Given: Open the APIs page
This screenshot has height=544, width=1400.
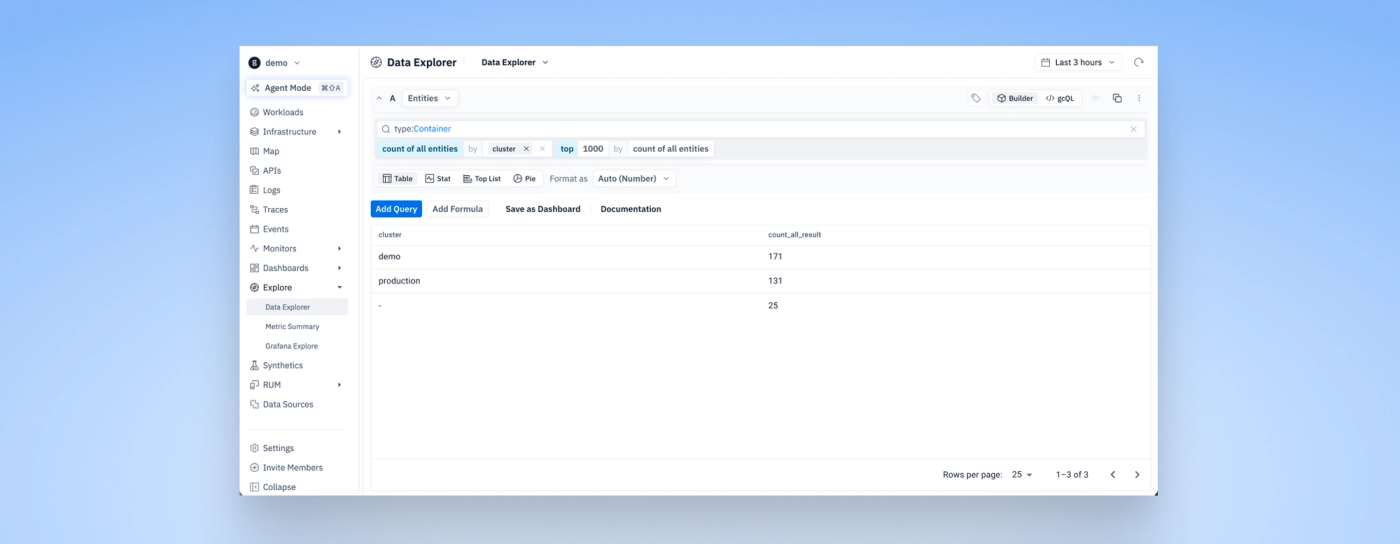Looking at the screenshot, I should point(271,170).
